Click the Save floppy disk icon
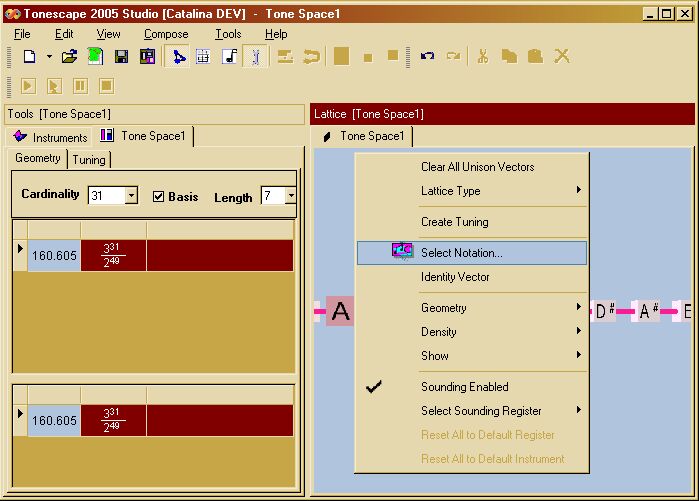699x501 pixels. tap(121, 57)
